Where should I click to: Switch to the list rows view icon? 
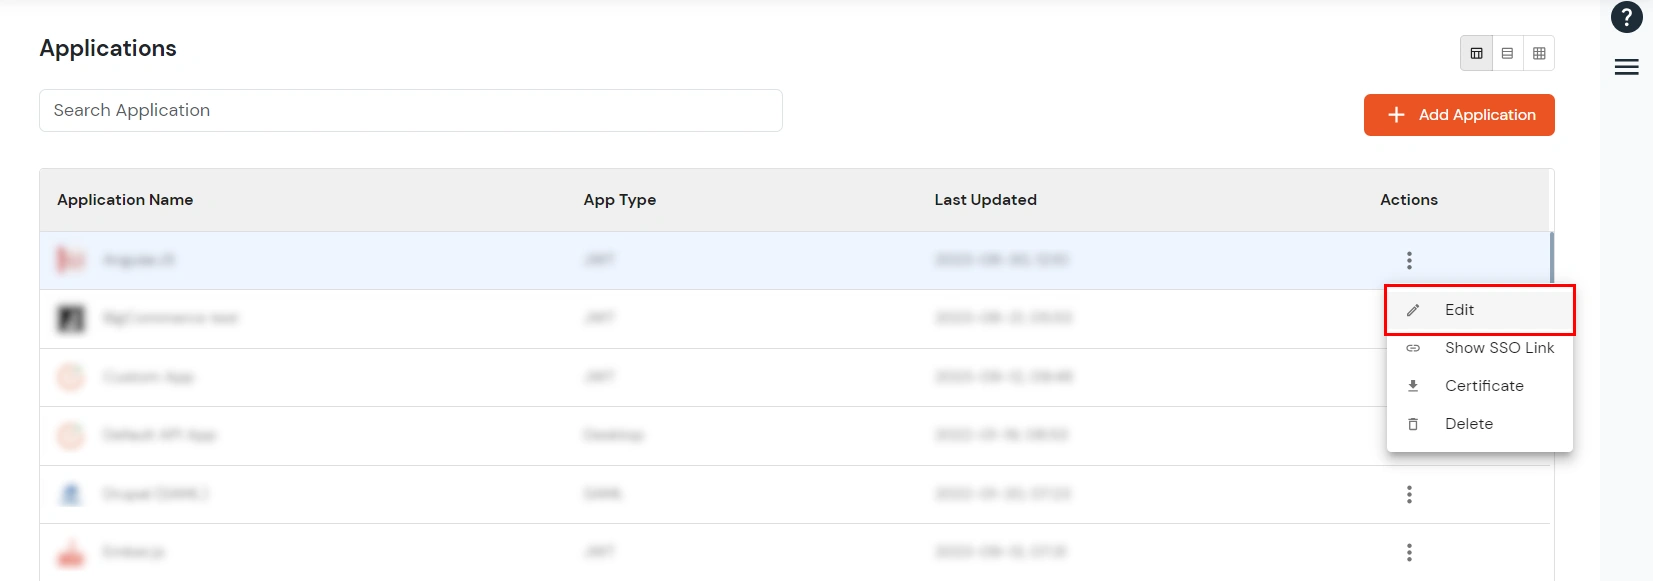1507,53
